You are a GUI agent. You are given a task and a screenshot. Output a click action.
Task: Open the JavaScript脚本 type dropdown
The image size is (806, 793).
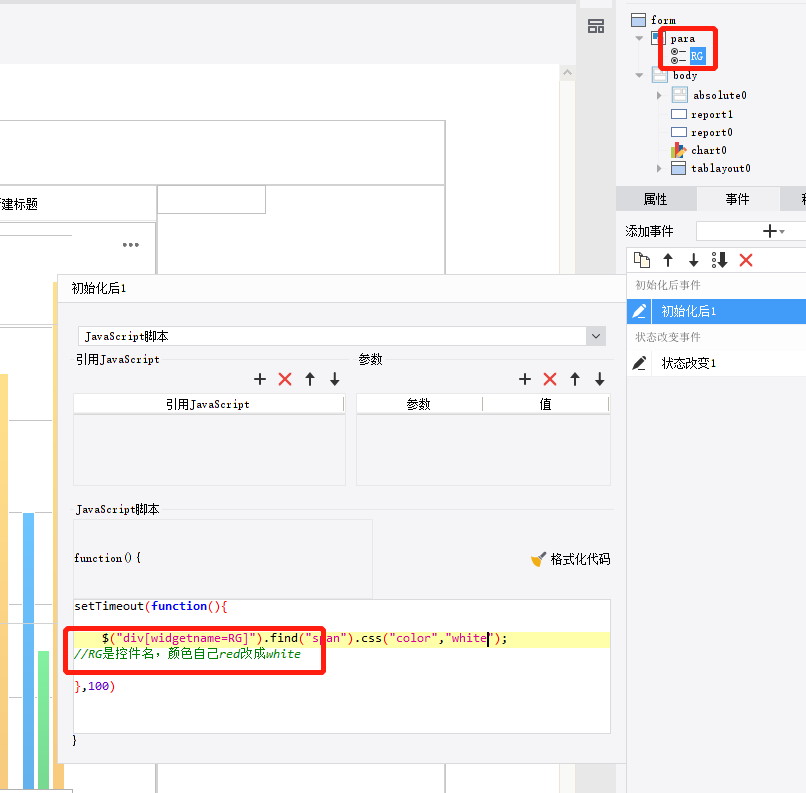(596, 336)
